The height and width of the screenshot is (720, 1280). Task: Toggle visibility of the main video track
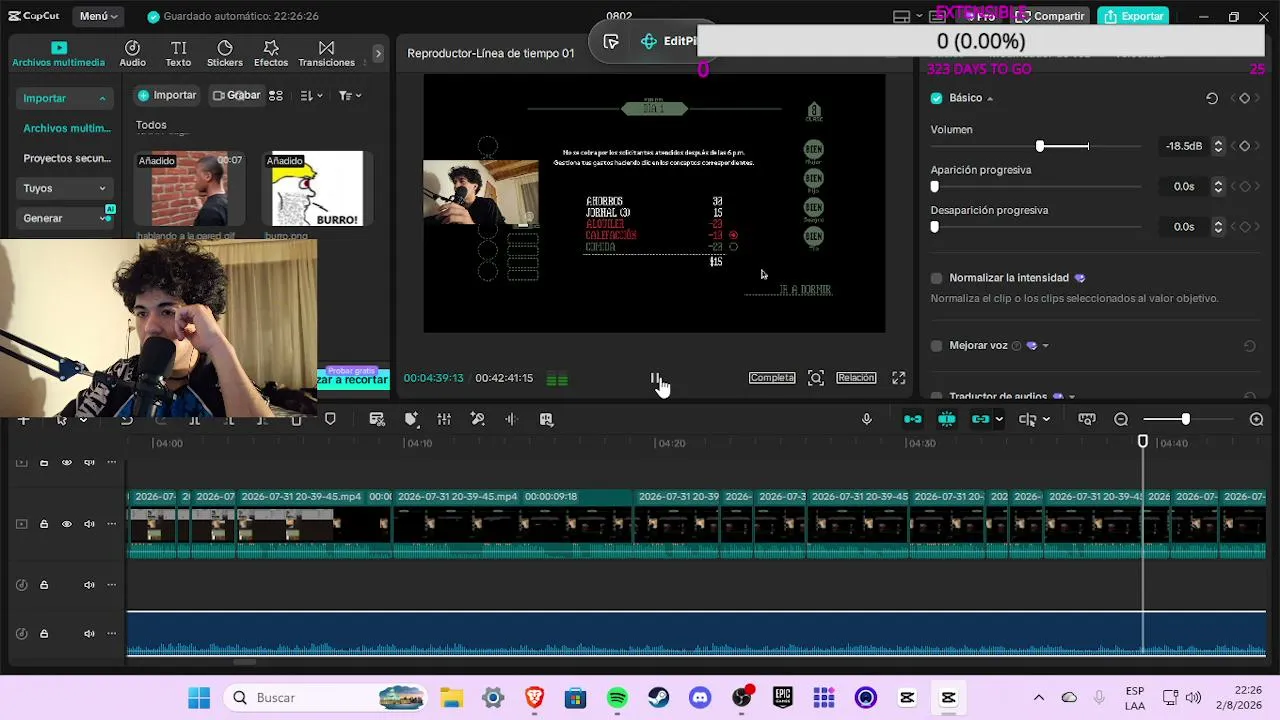[67, 524]
